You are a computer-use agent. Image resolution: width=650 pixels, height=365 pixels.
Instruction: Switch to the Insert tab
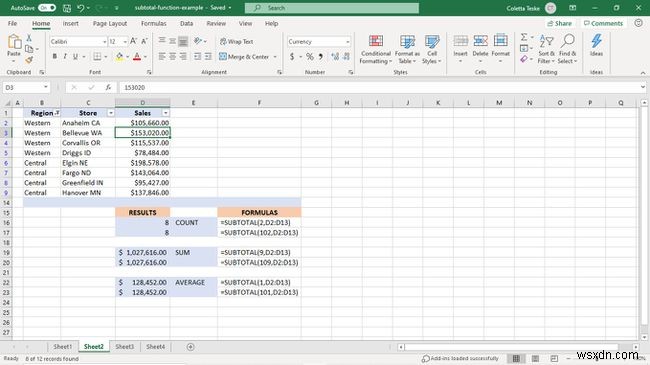point(70,24)
